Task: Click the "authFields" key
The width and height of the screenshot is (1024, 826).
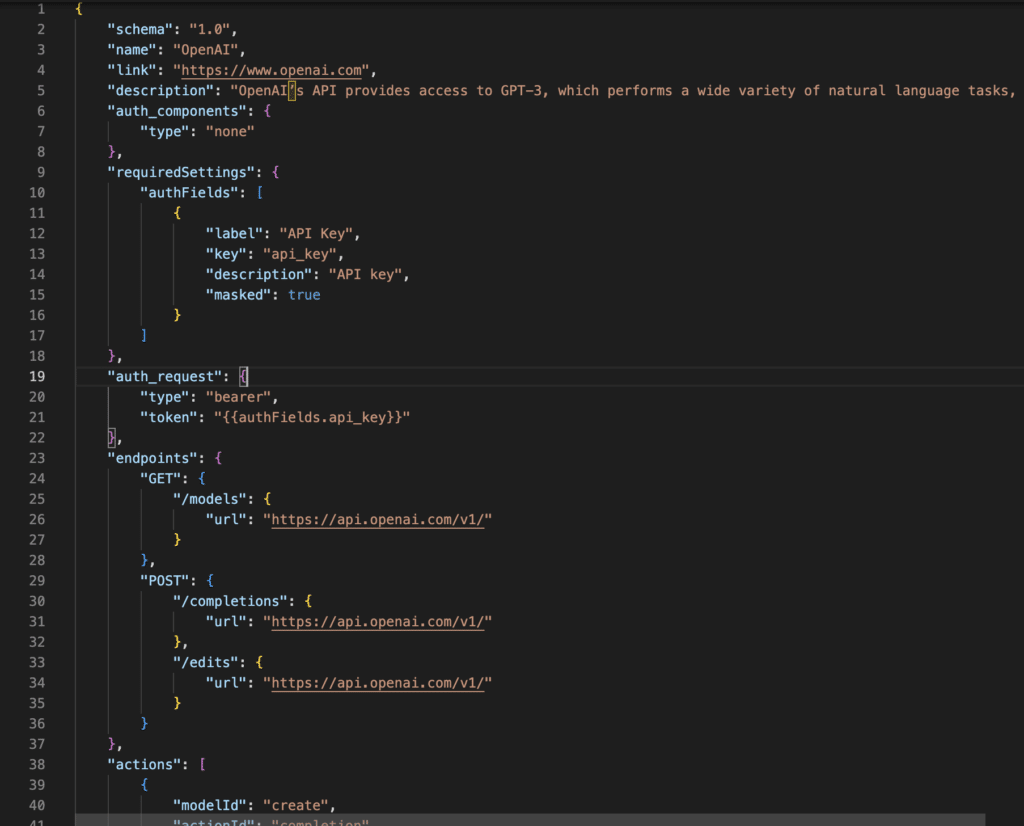Action: point(189,193)
